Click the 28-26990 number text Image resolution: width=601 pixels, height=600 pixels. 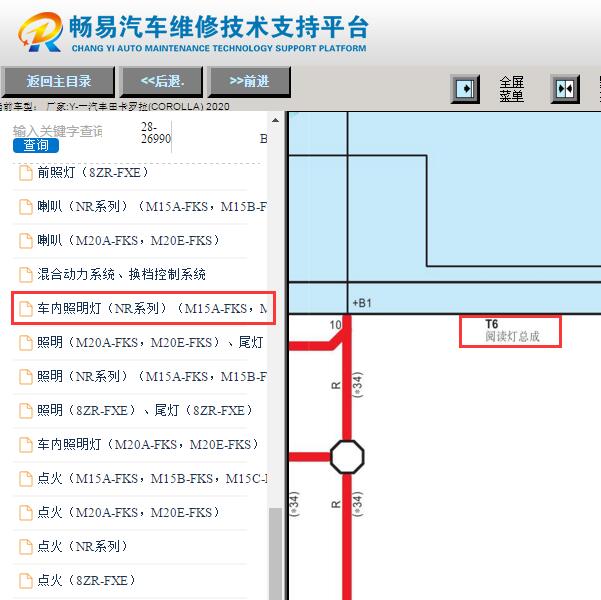tap(156, 133)
